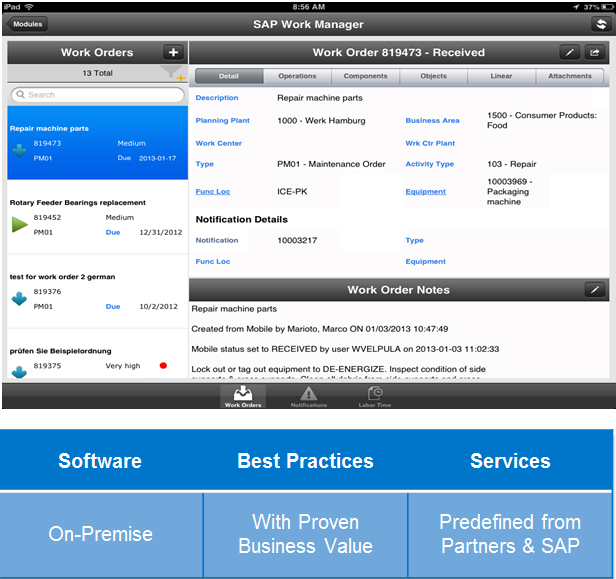The width and height of the screenshot is (616, 579).
Task: Tap the magnifier icon in Search field
Action: pyautogui.click(x=20, y=95)
